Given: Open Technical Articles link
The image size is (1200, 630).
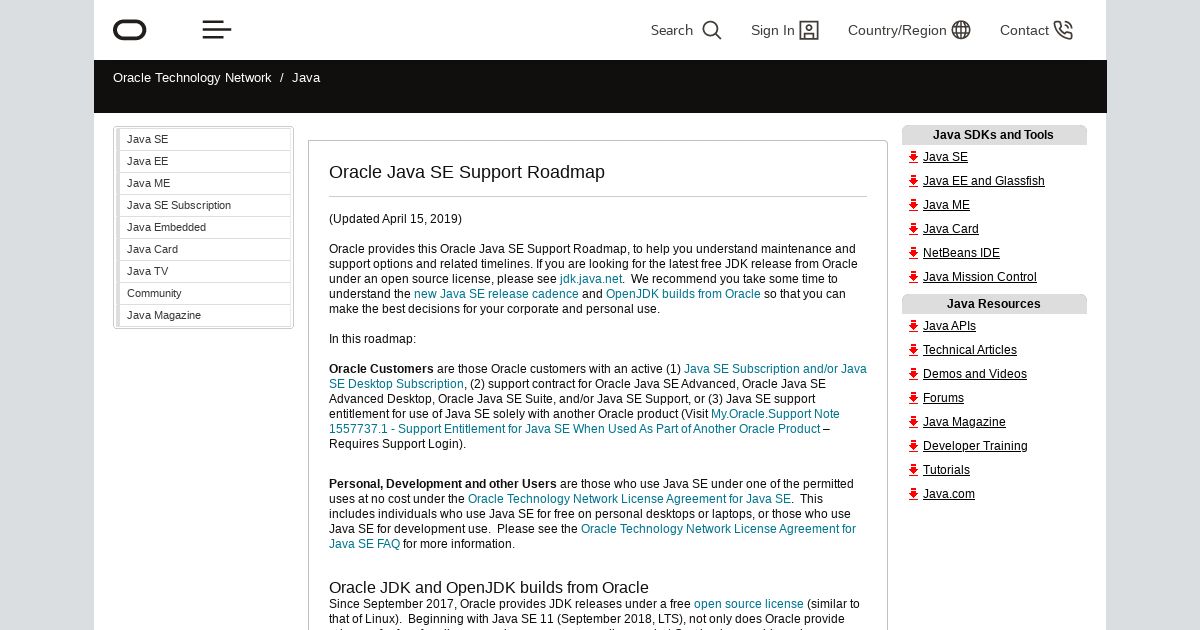Looking at the screenshot, I should click(x=970, y=350).
